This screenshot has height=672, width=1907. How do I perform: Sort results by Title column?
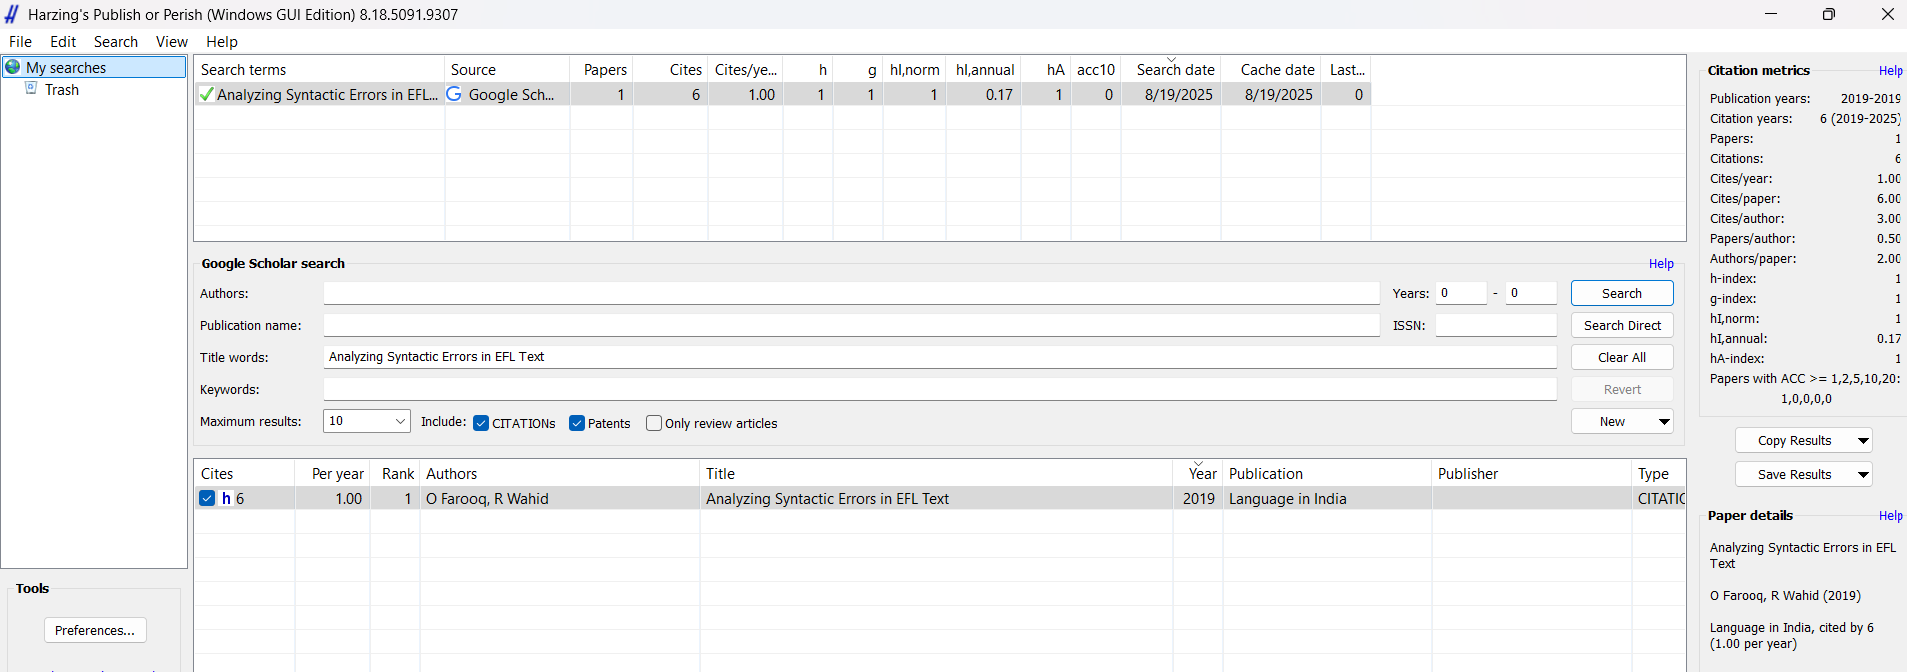pyautogui.click(x=936, y=474)
